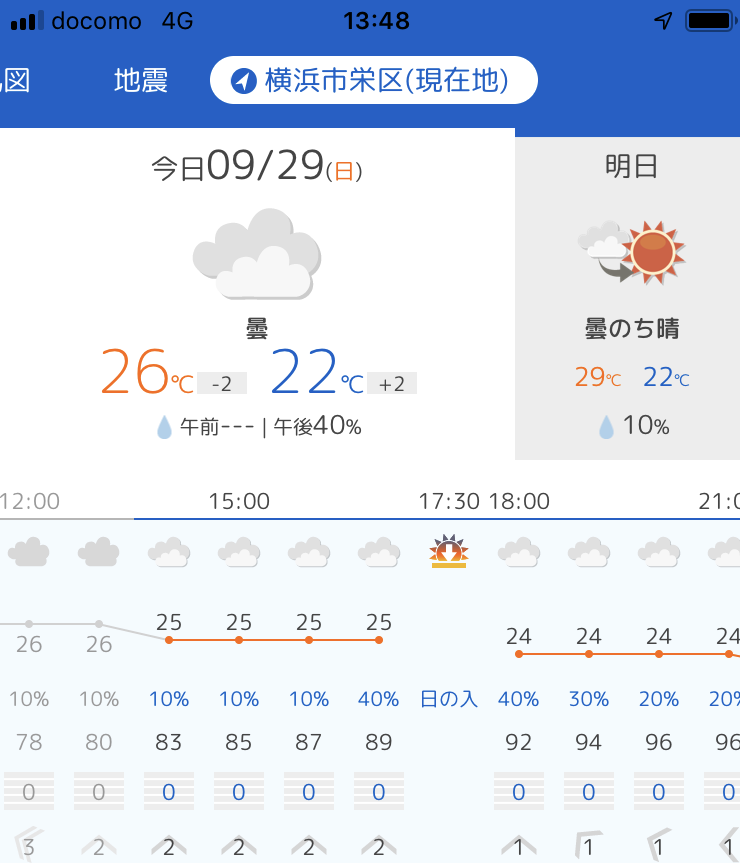Viewport: 740px width, 863px height.
Task: Tap the large cloudy weather icon for today
Action: pyautogui.click(x=257, y=253)
